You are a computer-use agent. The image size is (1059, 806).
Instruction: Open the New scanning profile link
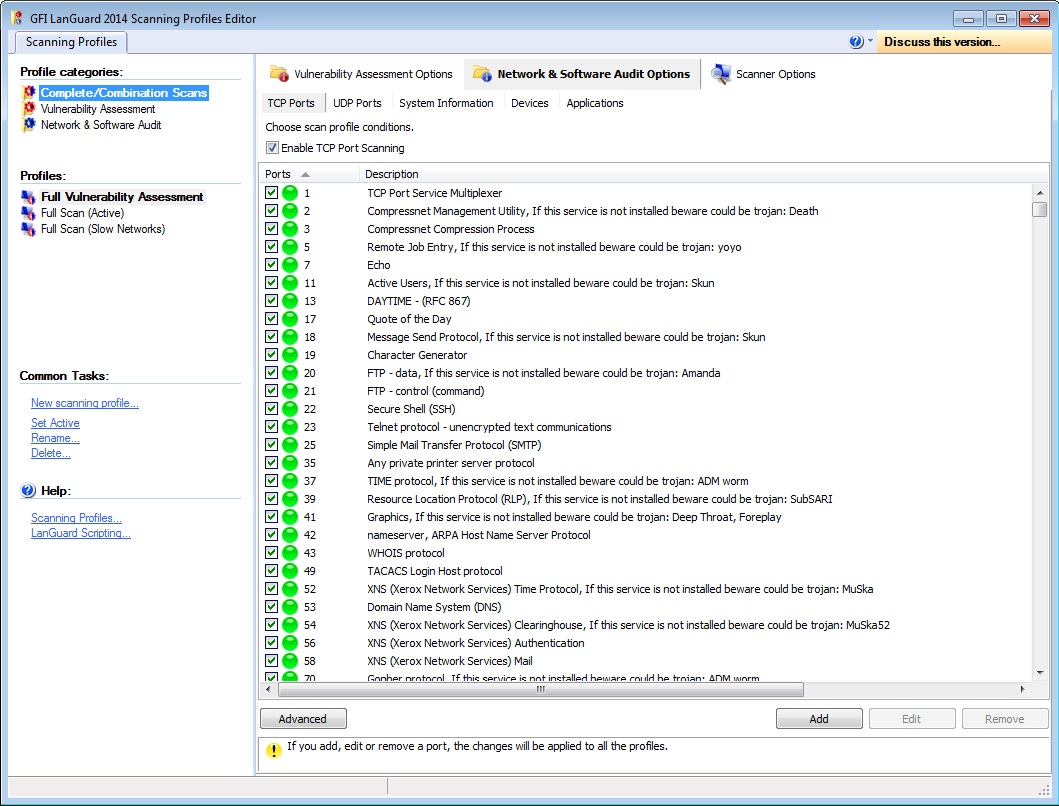tap(84, 403)
